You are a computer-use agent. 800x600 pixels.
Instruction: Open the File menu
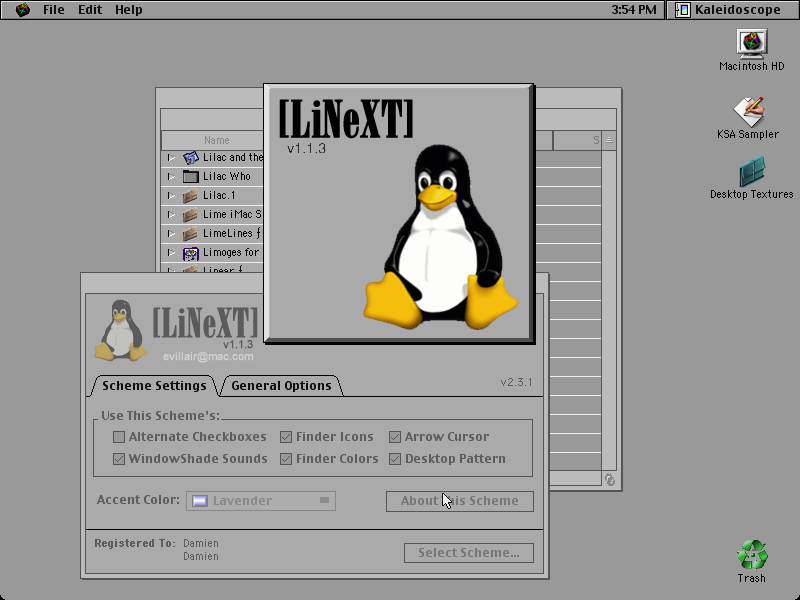pyautogui.click(x=54, y=10)
